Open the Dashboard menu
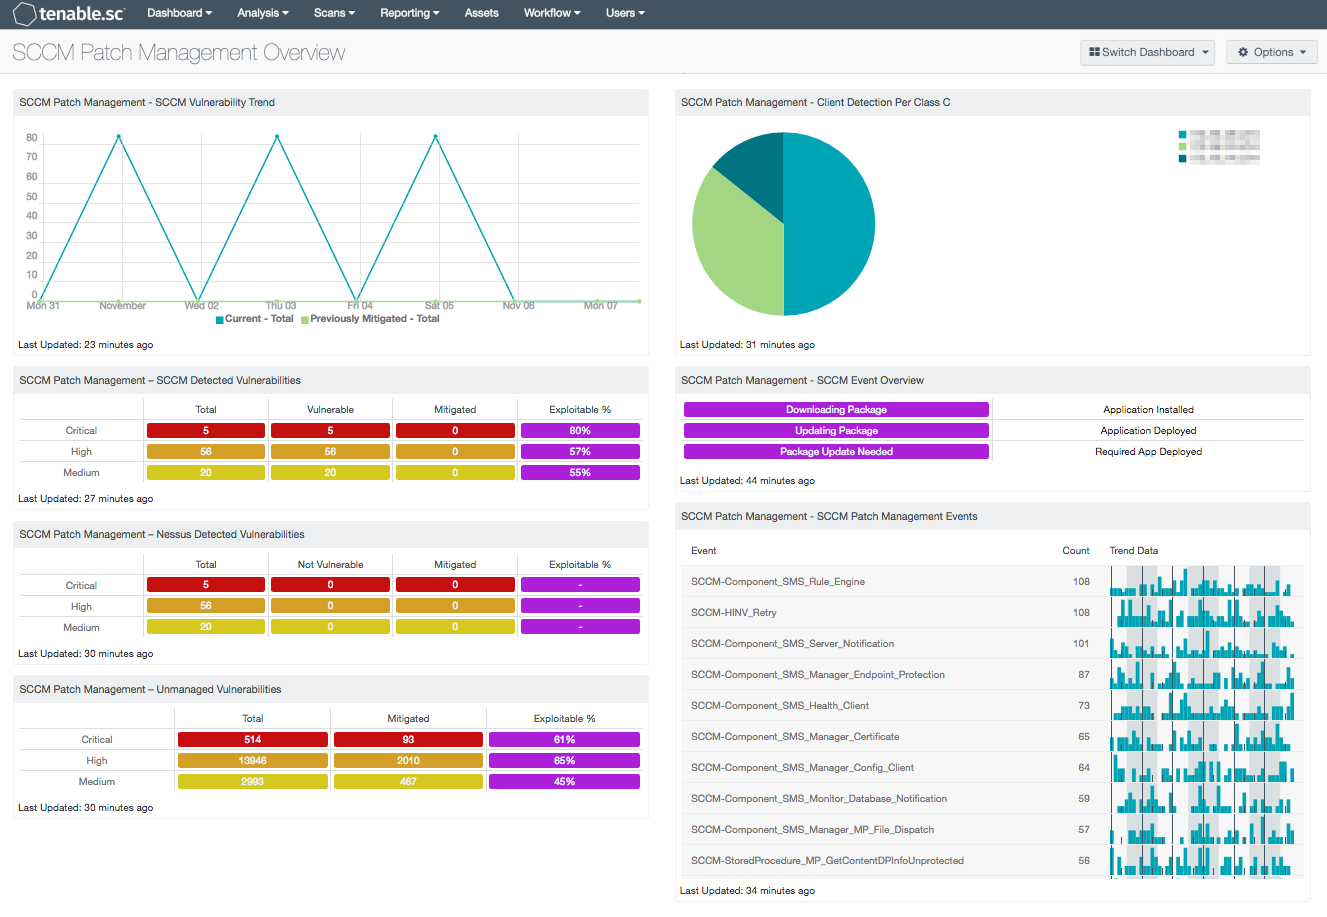 [x=179, y=13]
